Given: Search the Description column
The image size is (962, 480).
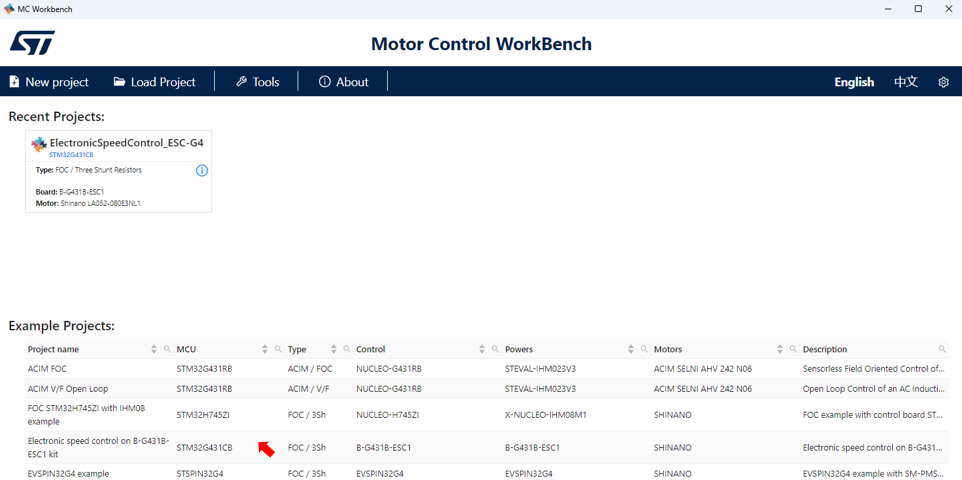Looking at the screenshot, I should click(942, 349).
